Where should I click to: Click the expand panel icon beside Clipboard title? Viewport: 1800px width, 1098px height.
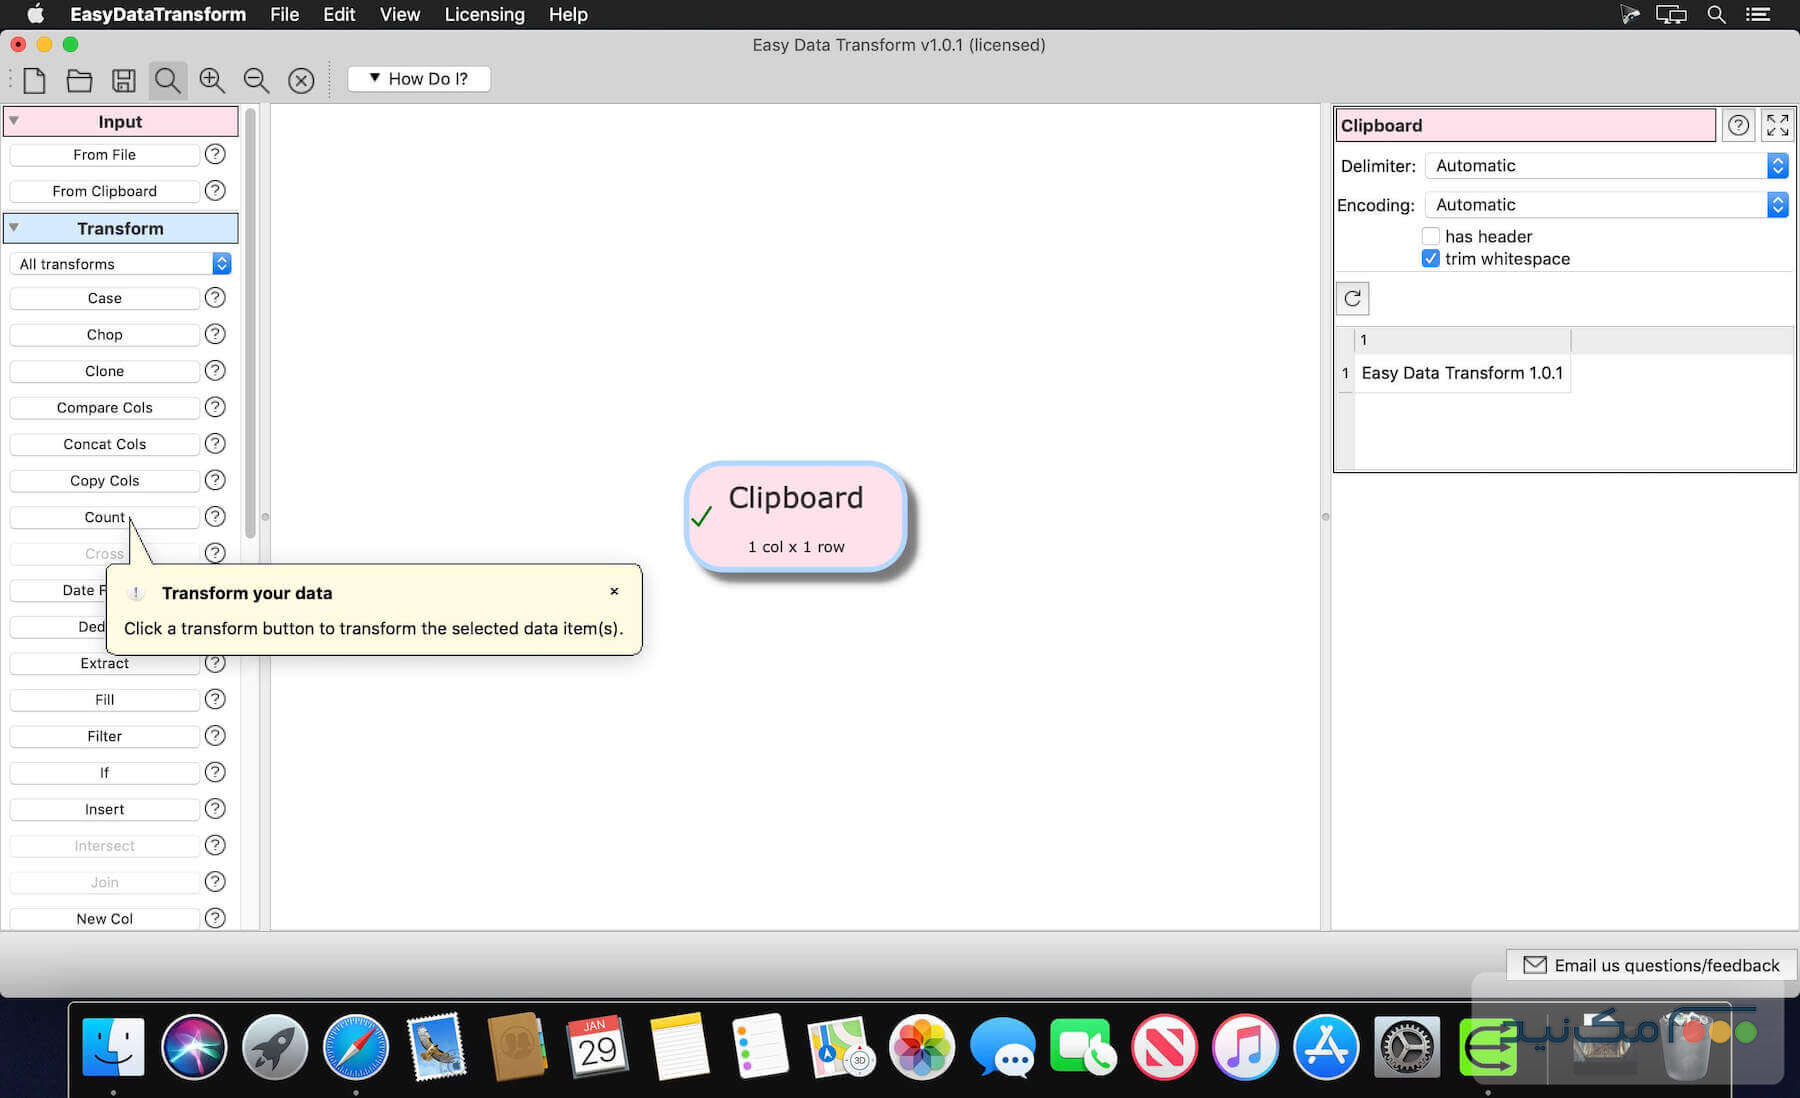(x=1777, y=125)
